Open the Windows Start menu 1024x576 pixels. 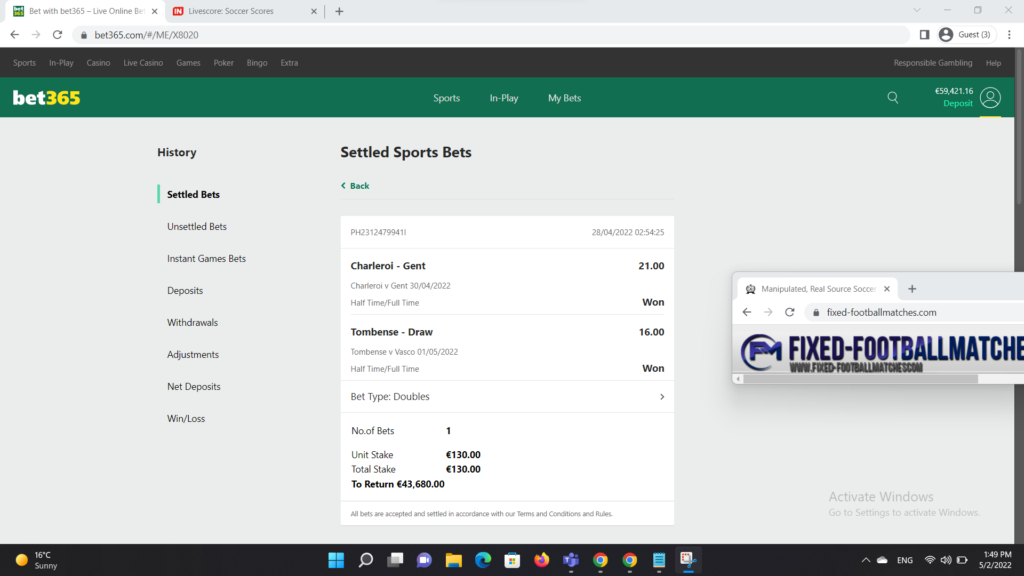336,560
